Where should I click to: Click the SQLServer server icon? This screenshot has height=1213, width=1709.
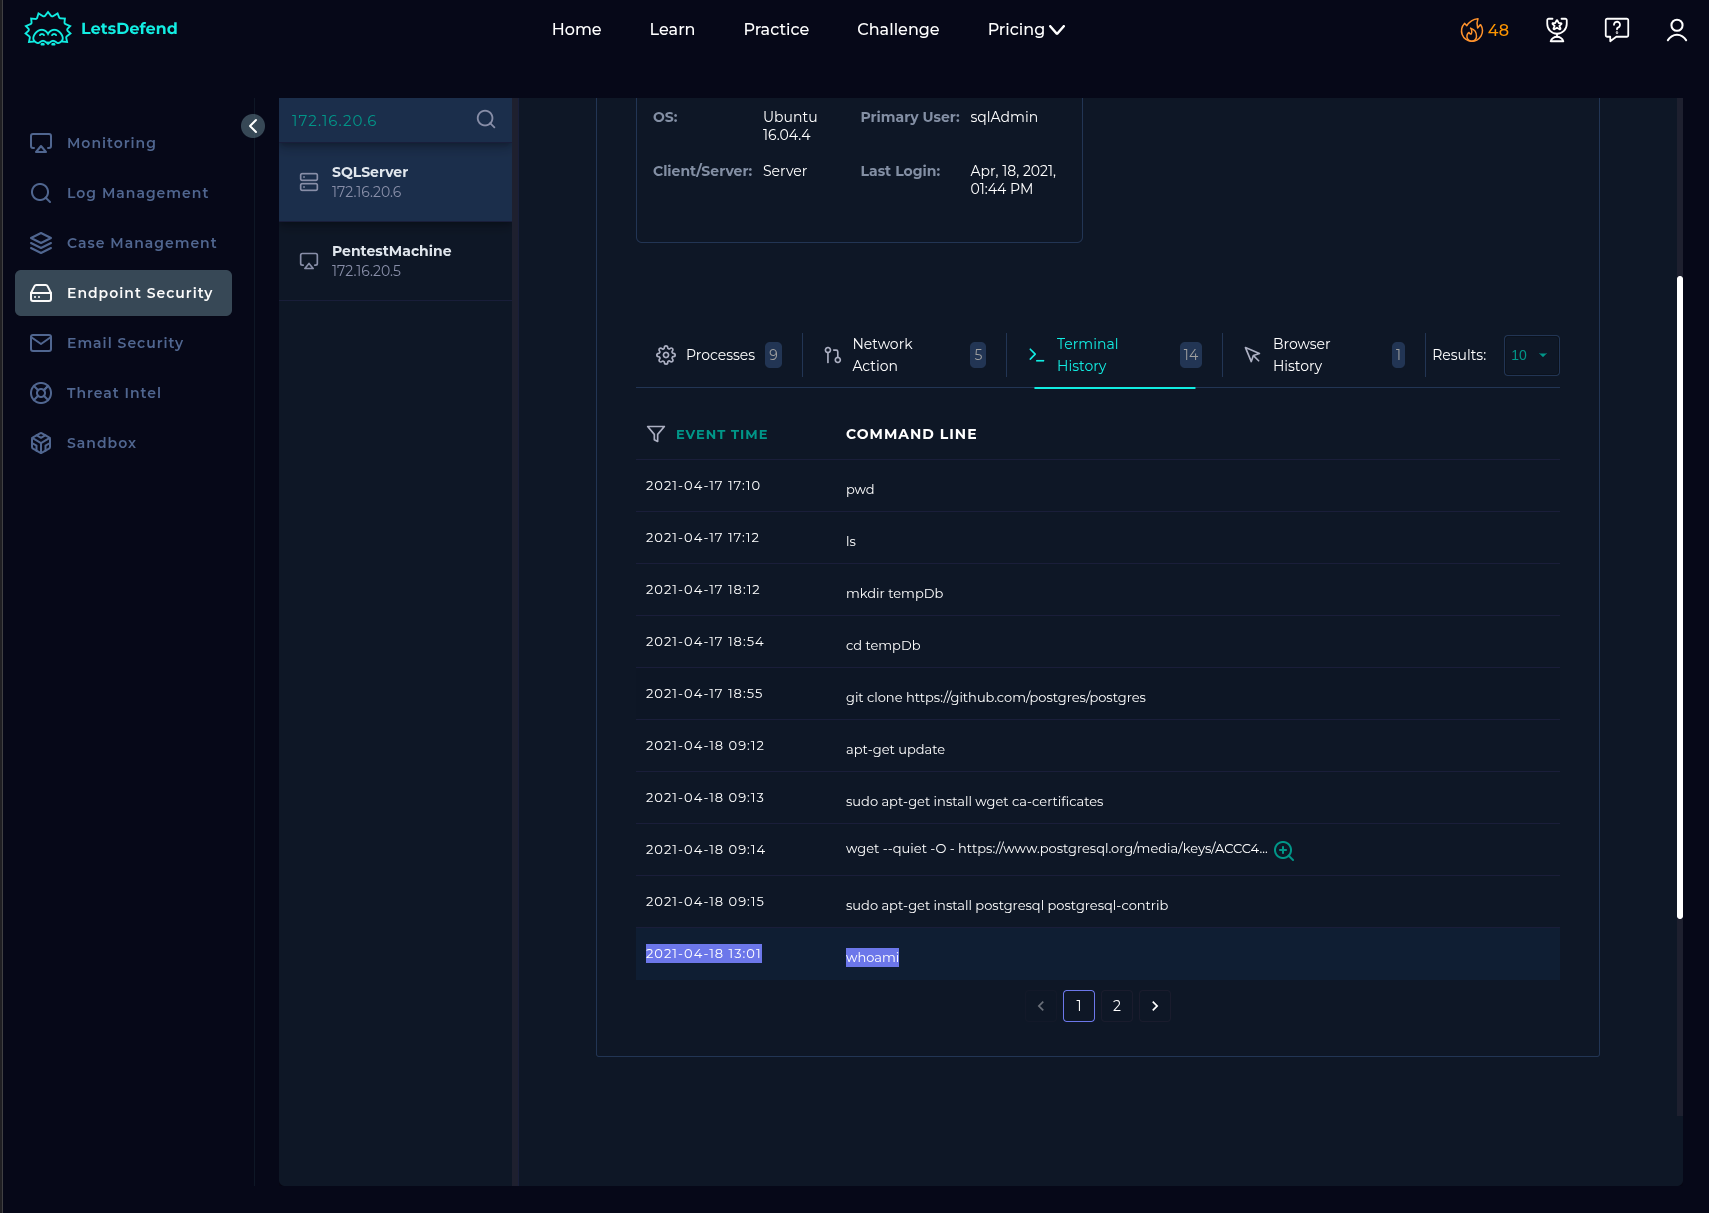(309, 182)
